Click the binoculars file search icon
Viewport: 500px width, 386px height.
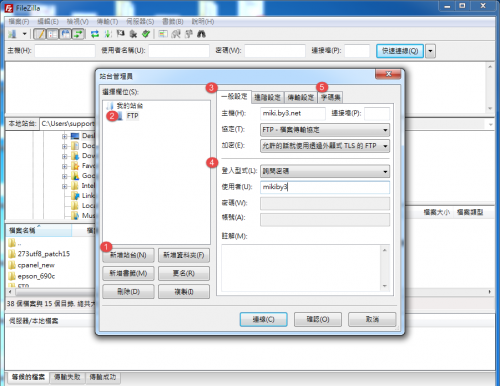point(201,34)
